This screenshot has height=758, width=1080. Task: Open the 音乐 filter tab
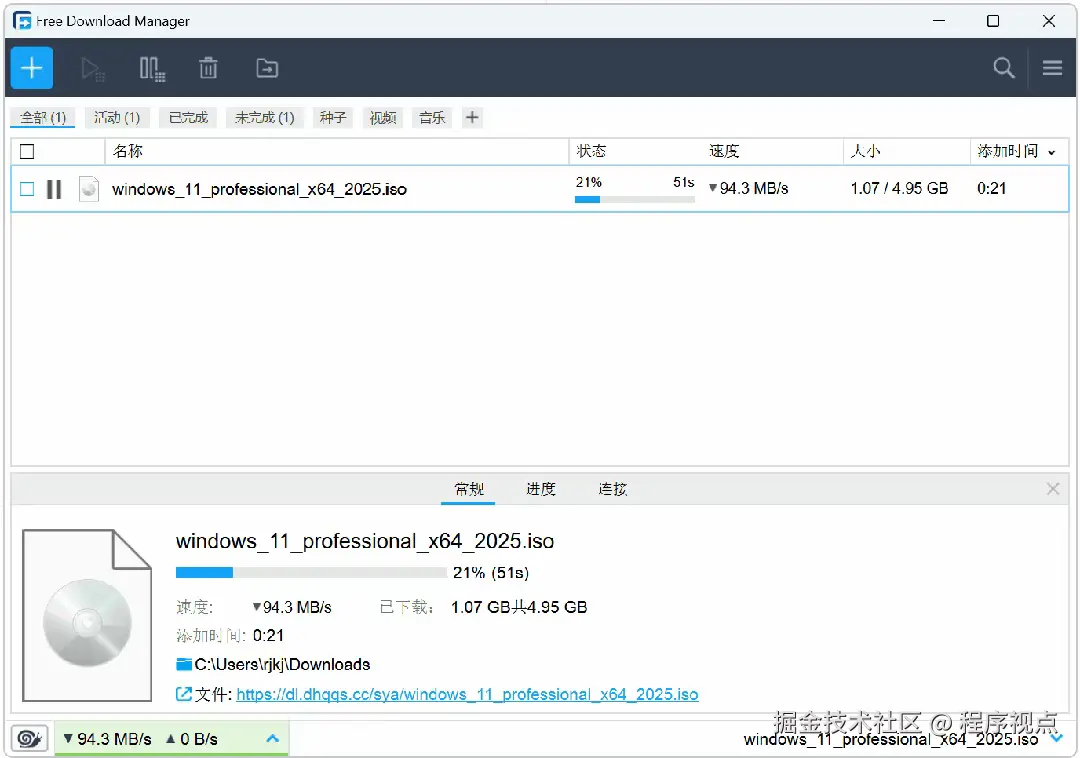pyautogui.click(x=432, y=118)
